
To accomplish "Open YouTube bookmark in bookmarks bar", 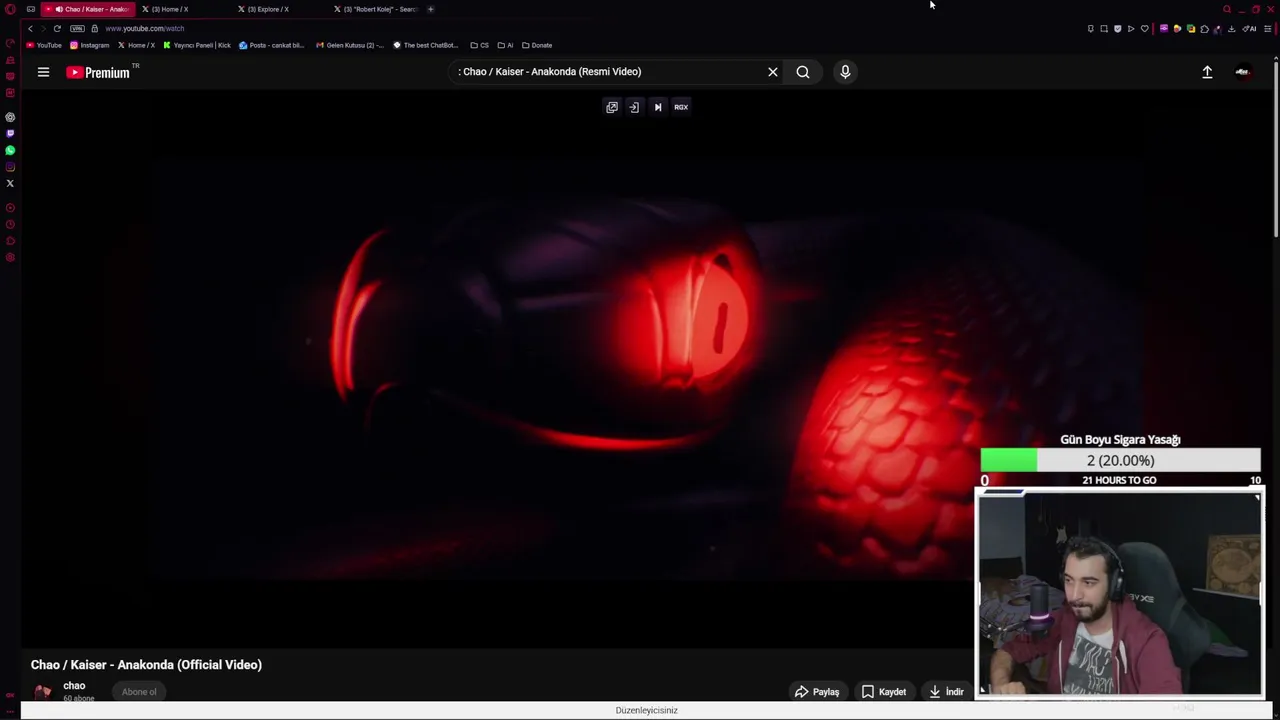I will click(x=44, y=45).
